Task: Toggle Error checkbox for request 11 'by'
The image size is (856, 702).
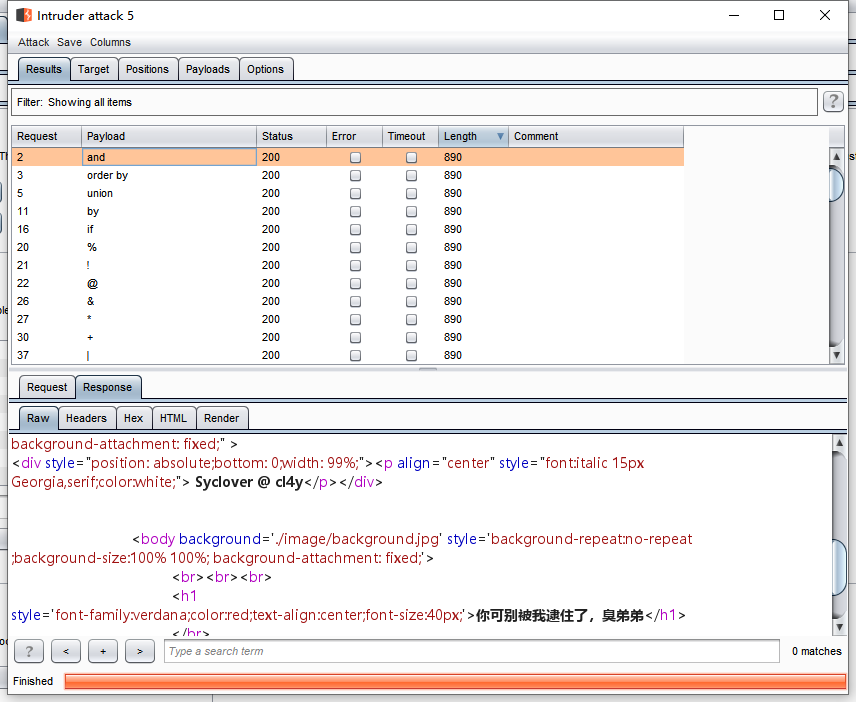Action: (x=355, y=211)
